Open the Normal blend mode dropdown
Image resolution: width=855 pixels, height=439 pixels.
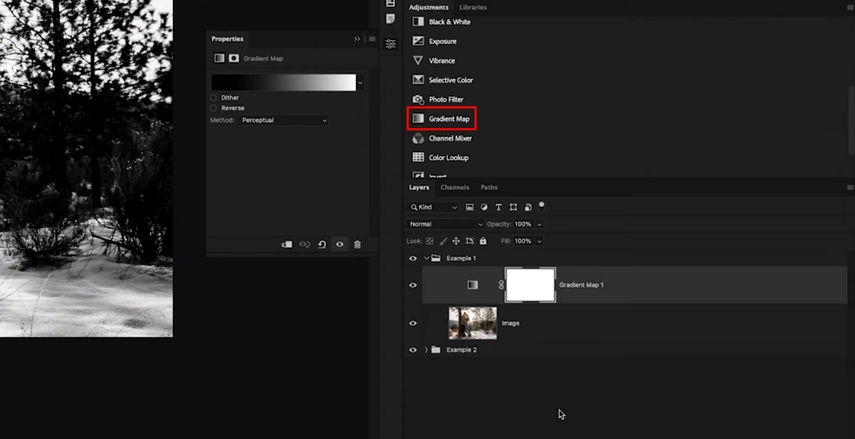pos(445,224)
